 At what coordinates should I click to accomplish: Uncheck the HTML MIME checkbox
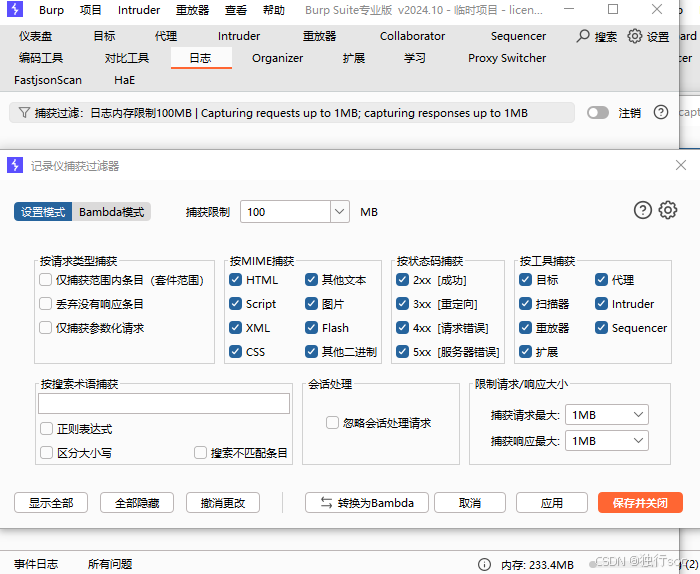point(235,280)
